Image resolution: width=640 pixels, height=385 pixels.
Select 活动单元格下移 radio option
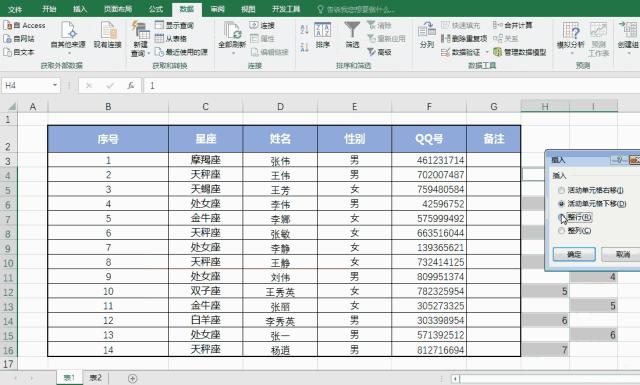561,204
